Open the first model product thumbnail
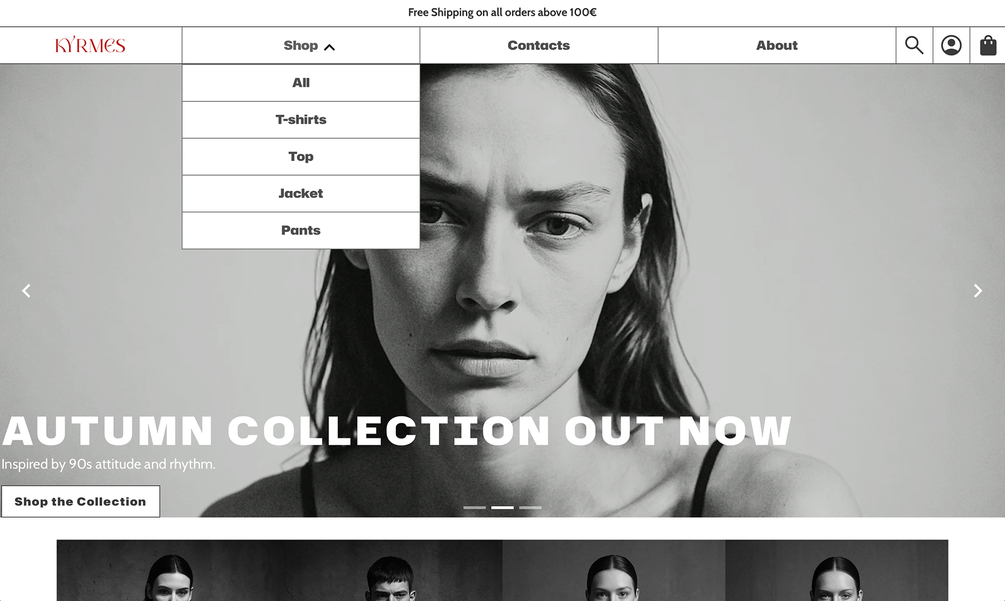 [x=168, y=570]
